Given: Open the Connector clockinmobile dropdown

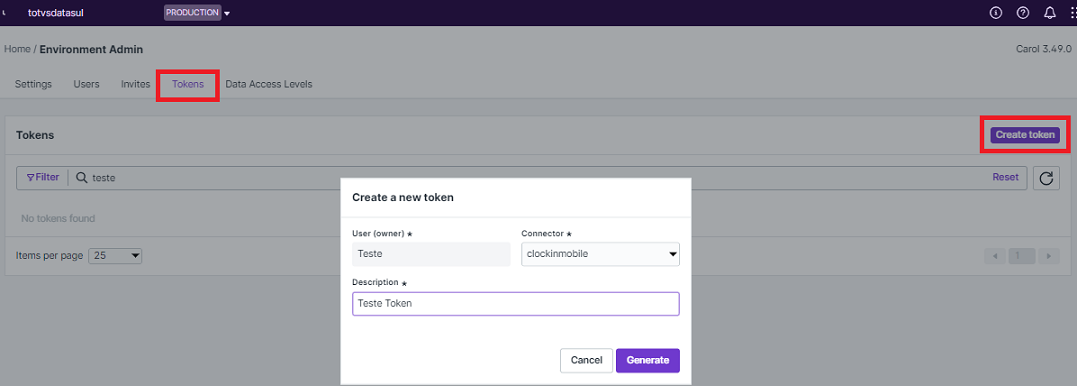Looking at the screenshot, I should (600, 254).
